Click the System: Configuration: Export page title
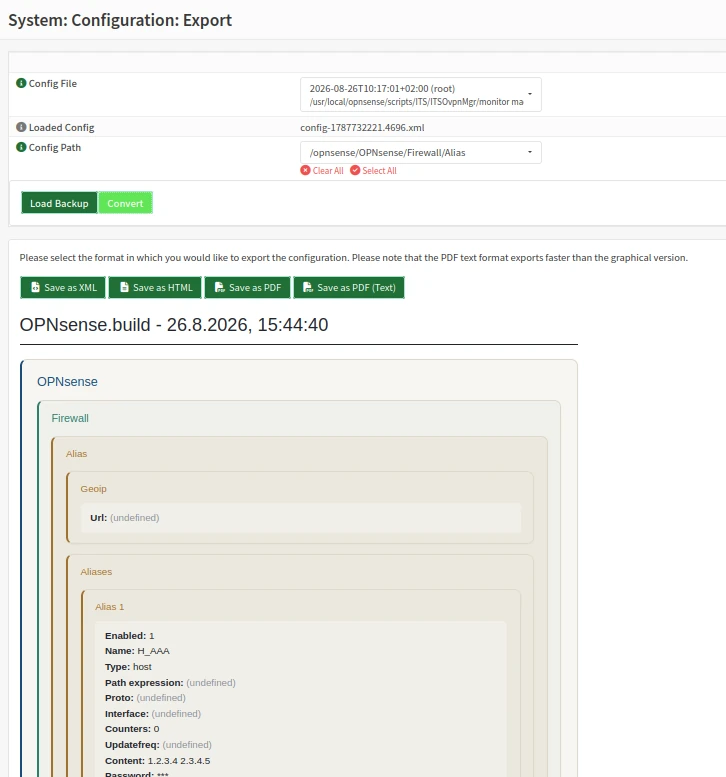 120,20
